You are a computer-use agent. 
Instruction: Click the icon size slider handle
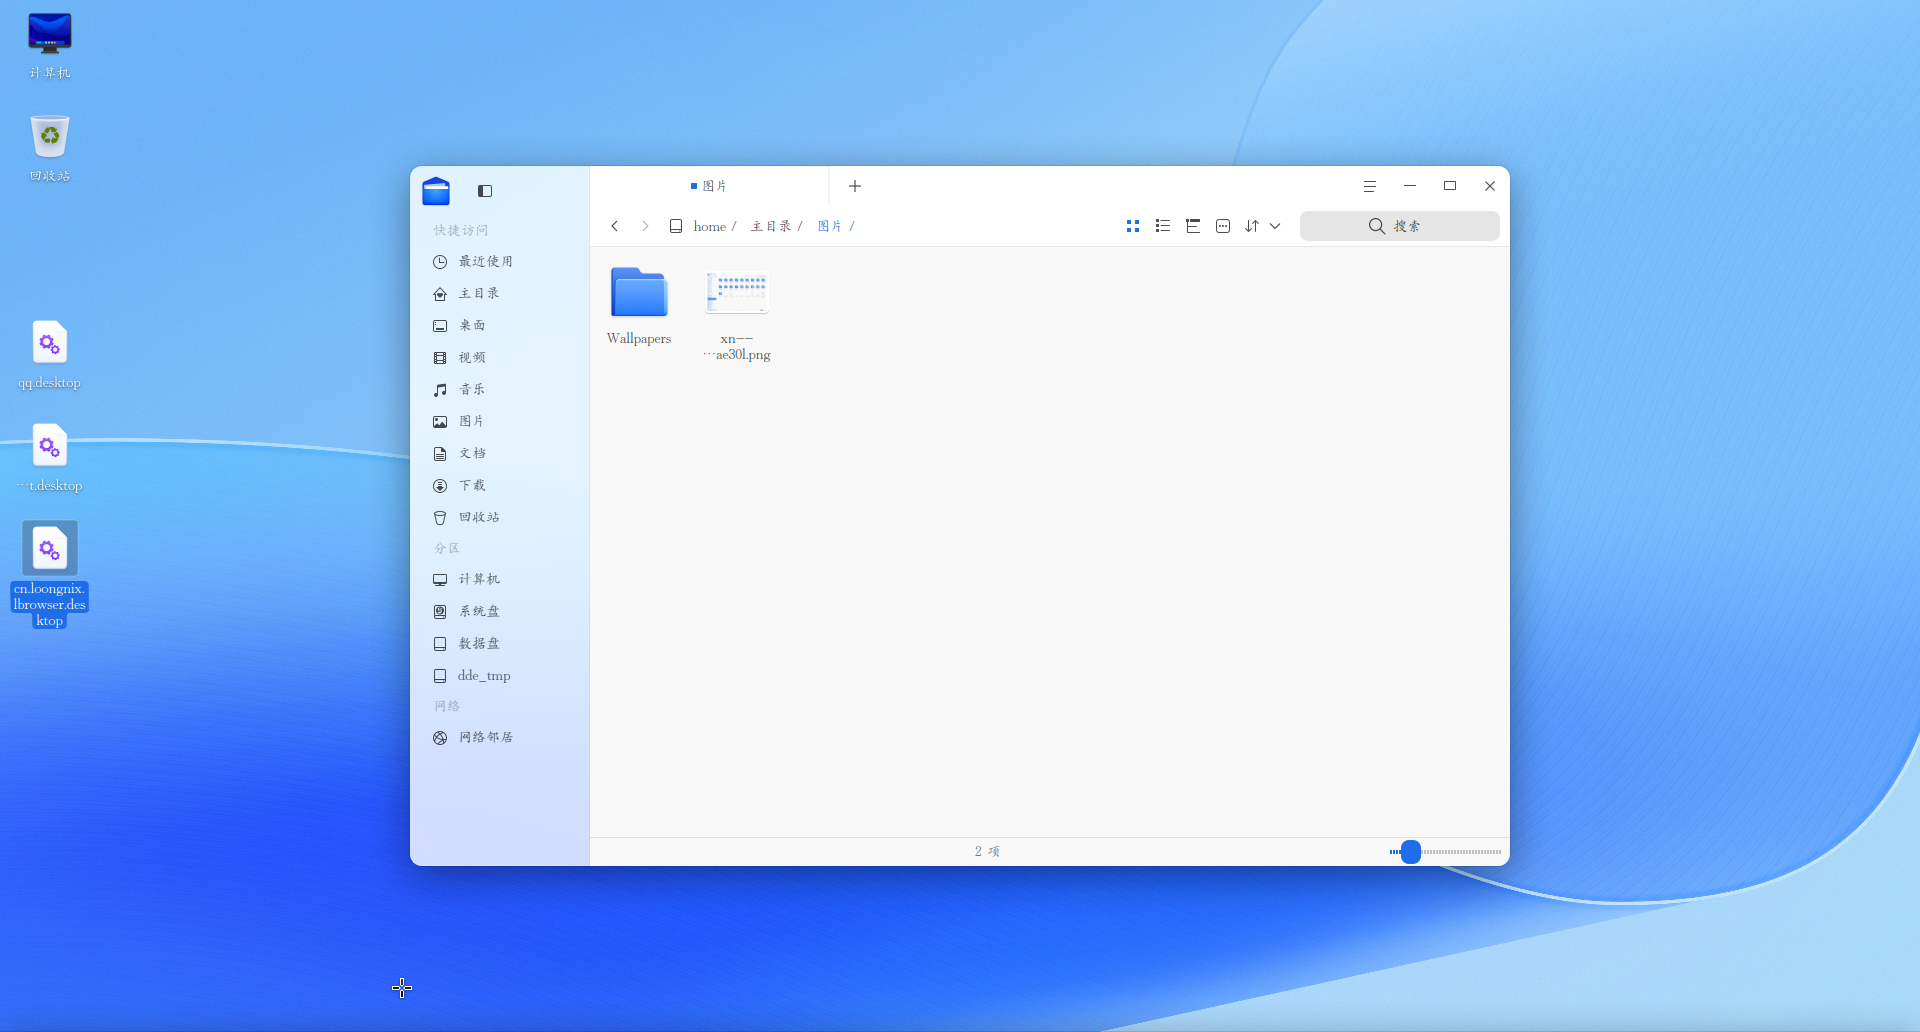click(x=1411, y=852)
